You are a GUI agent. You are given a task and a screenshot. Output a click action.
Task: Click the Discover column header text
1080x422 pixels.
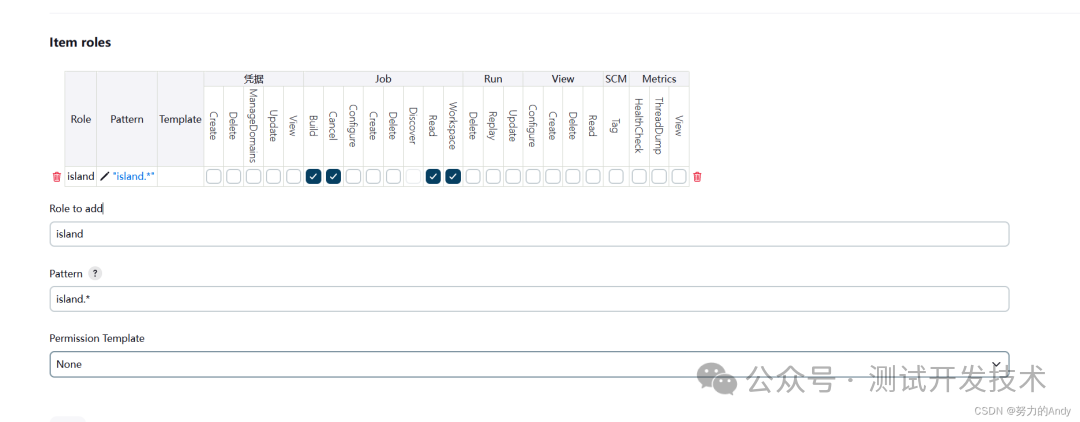click(x=413, y=126)
